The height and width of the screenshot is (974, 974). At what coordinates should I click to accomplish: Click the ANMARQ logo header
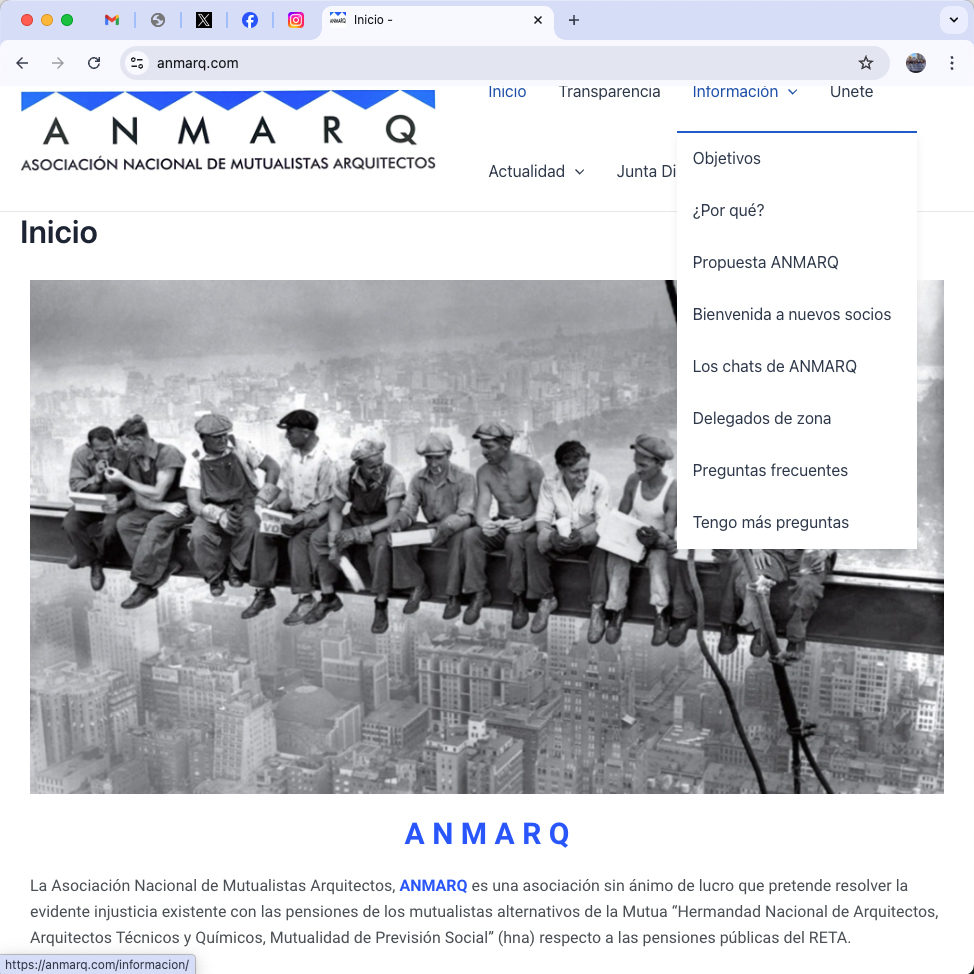pos(228,130)
